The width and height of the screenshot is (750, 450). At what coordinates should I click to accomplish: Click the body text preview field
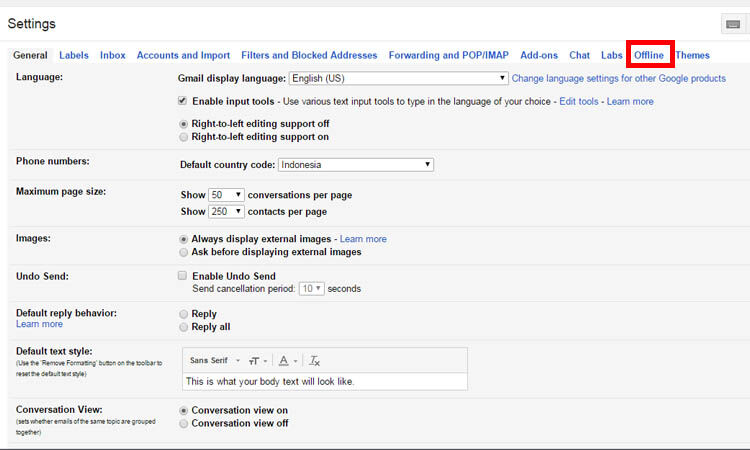tap(325, 382)
